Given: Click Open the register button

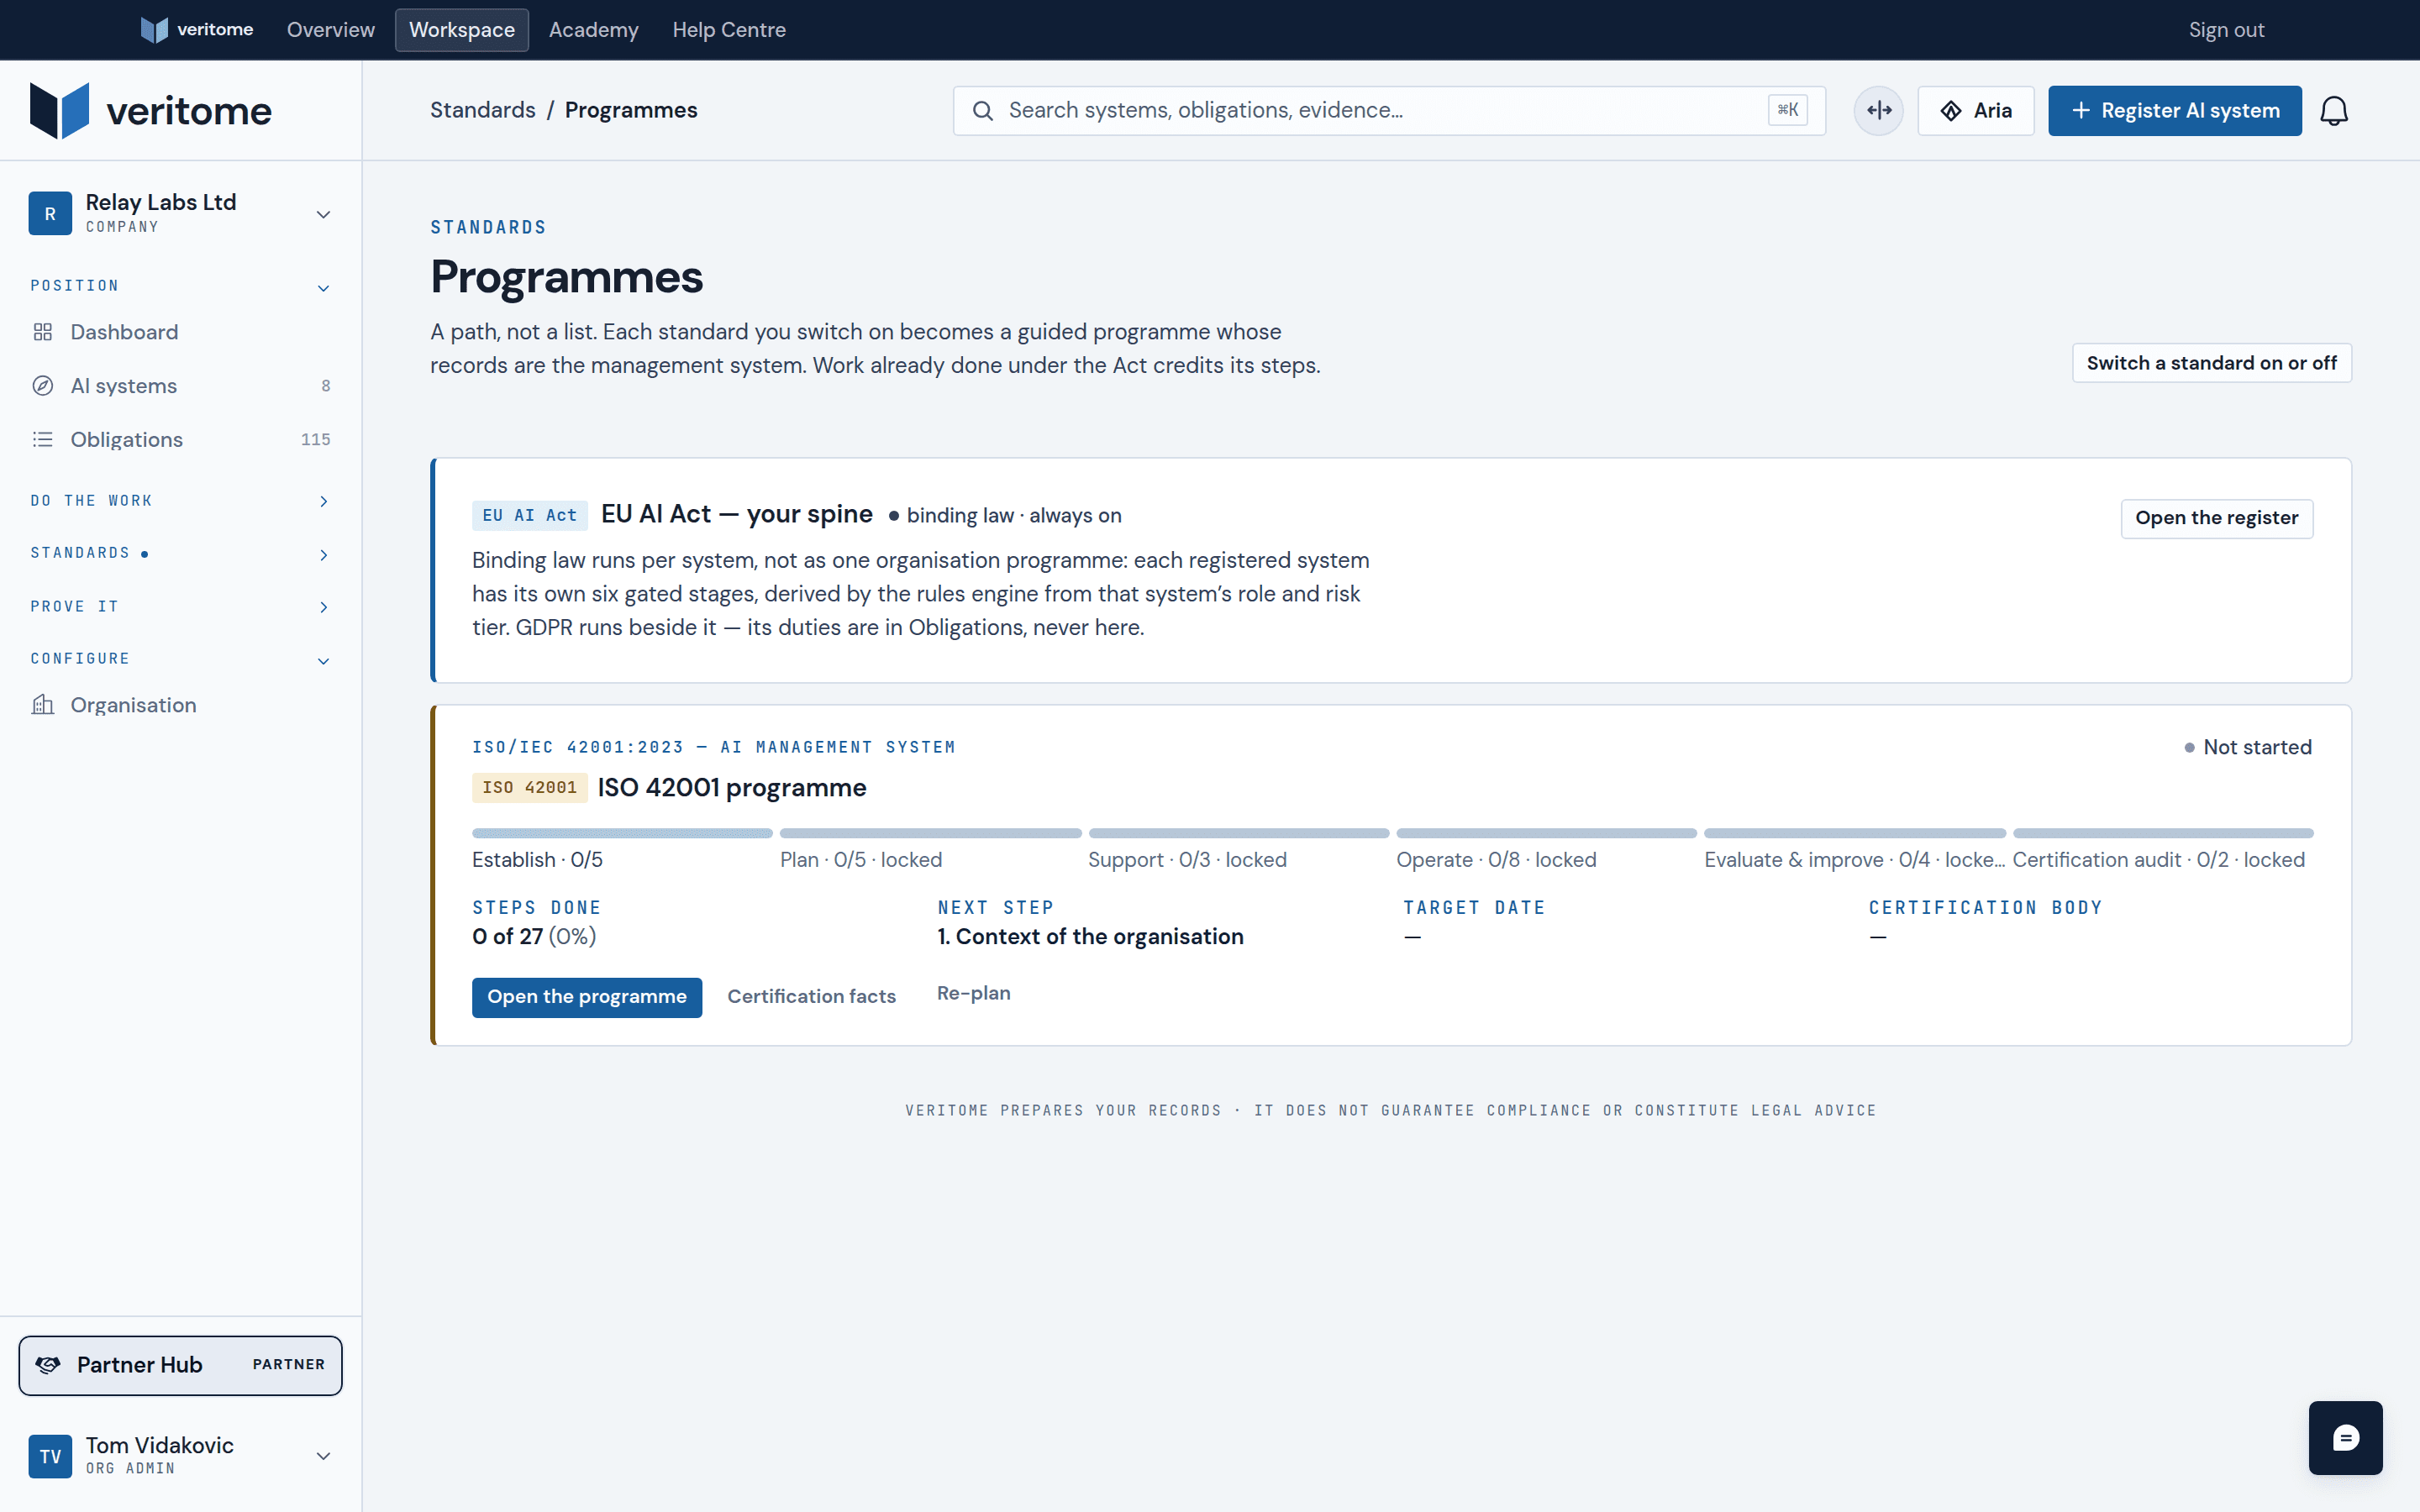Looking at the screenshot, I should pyautogui.click(x=2216, y=518).
